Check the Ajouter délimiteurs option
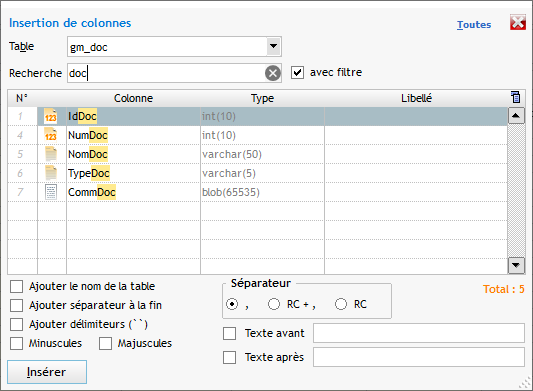 click(17, 324)
